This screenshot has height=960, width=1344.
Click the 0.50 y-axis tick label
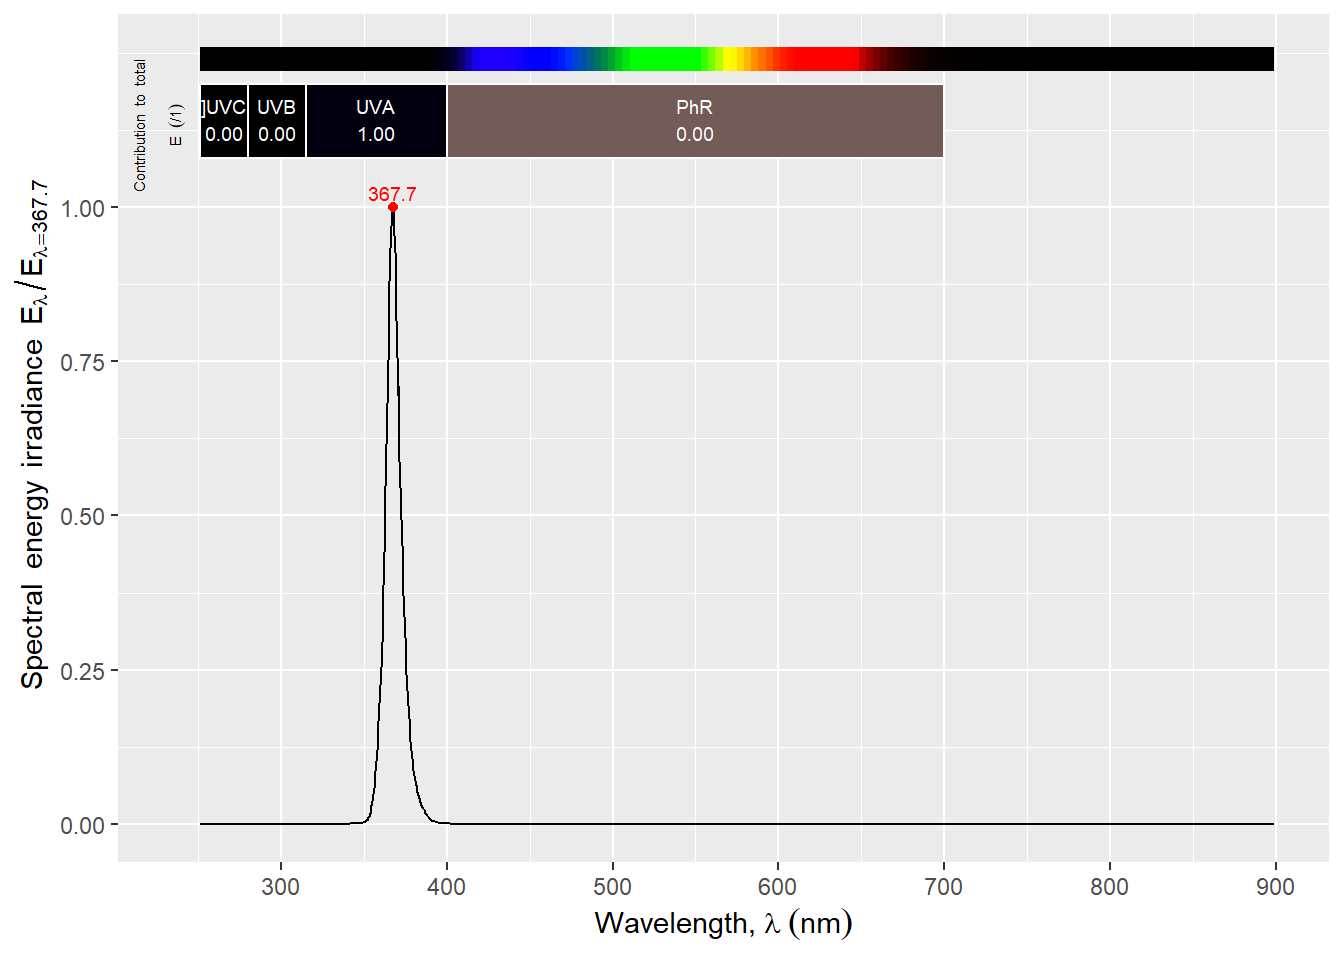coord(83,517)
